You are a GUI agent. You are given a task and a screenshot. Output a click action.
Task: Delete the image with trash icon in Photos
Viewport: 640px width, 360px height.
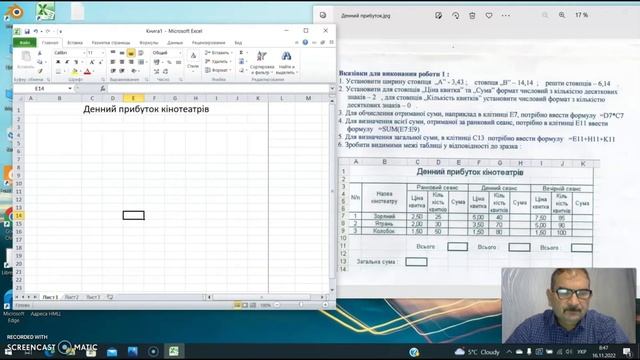472,16
